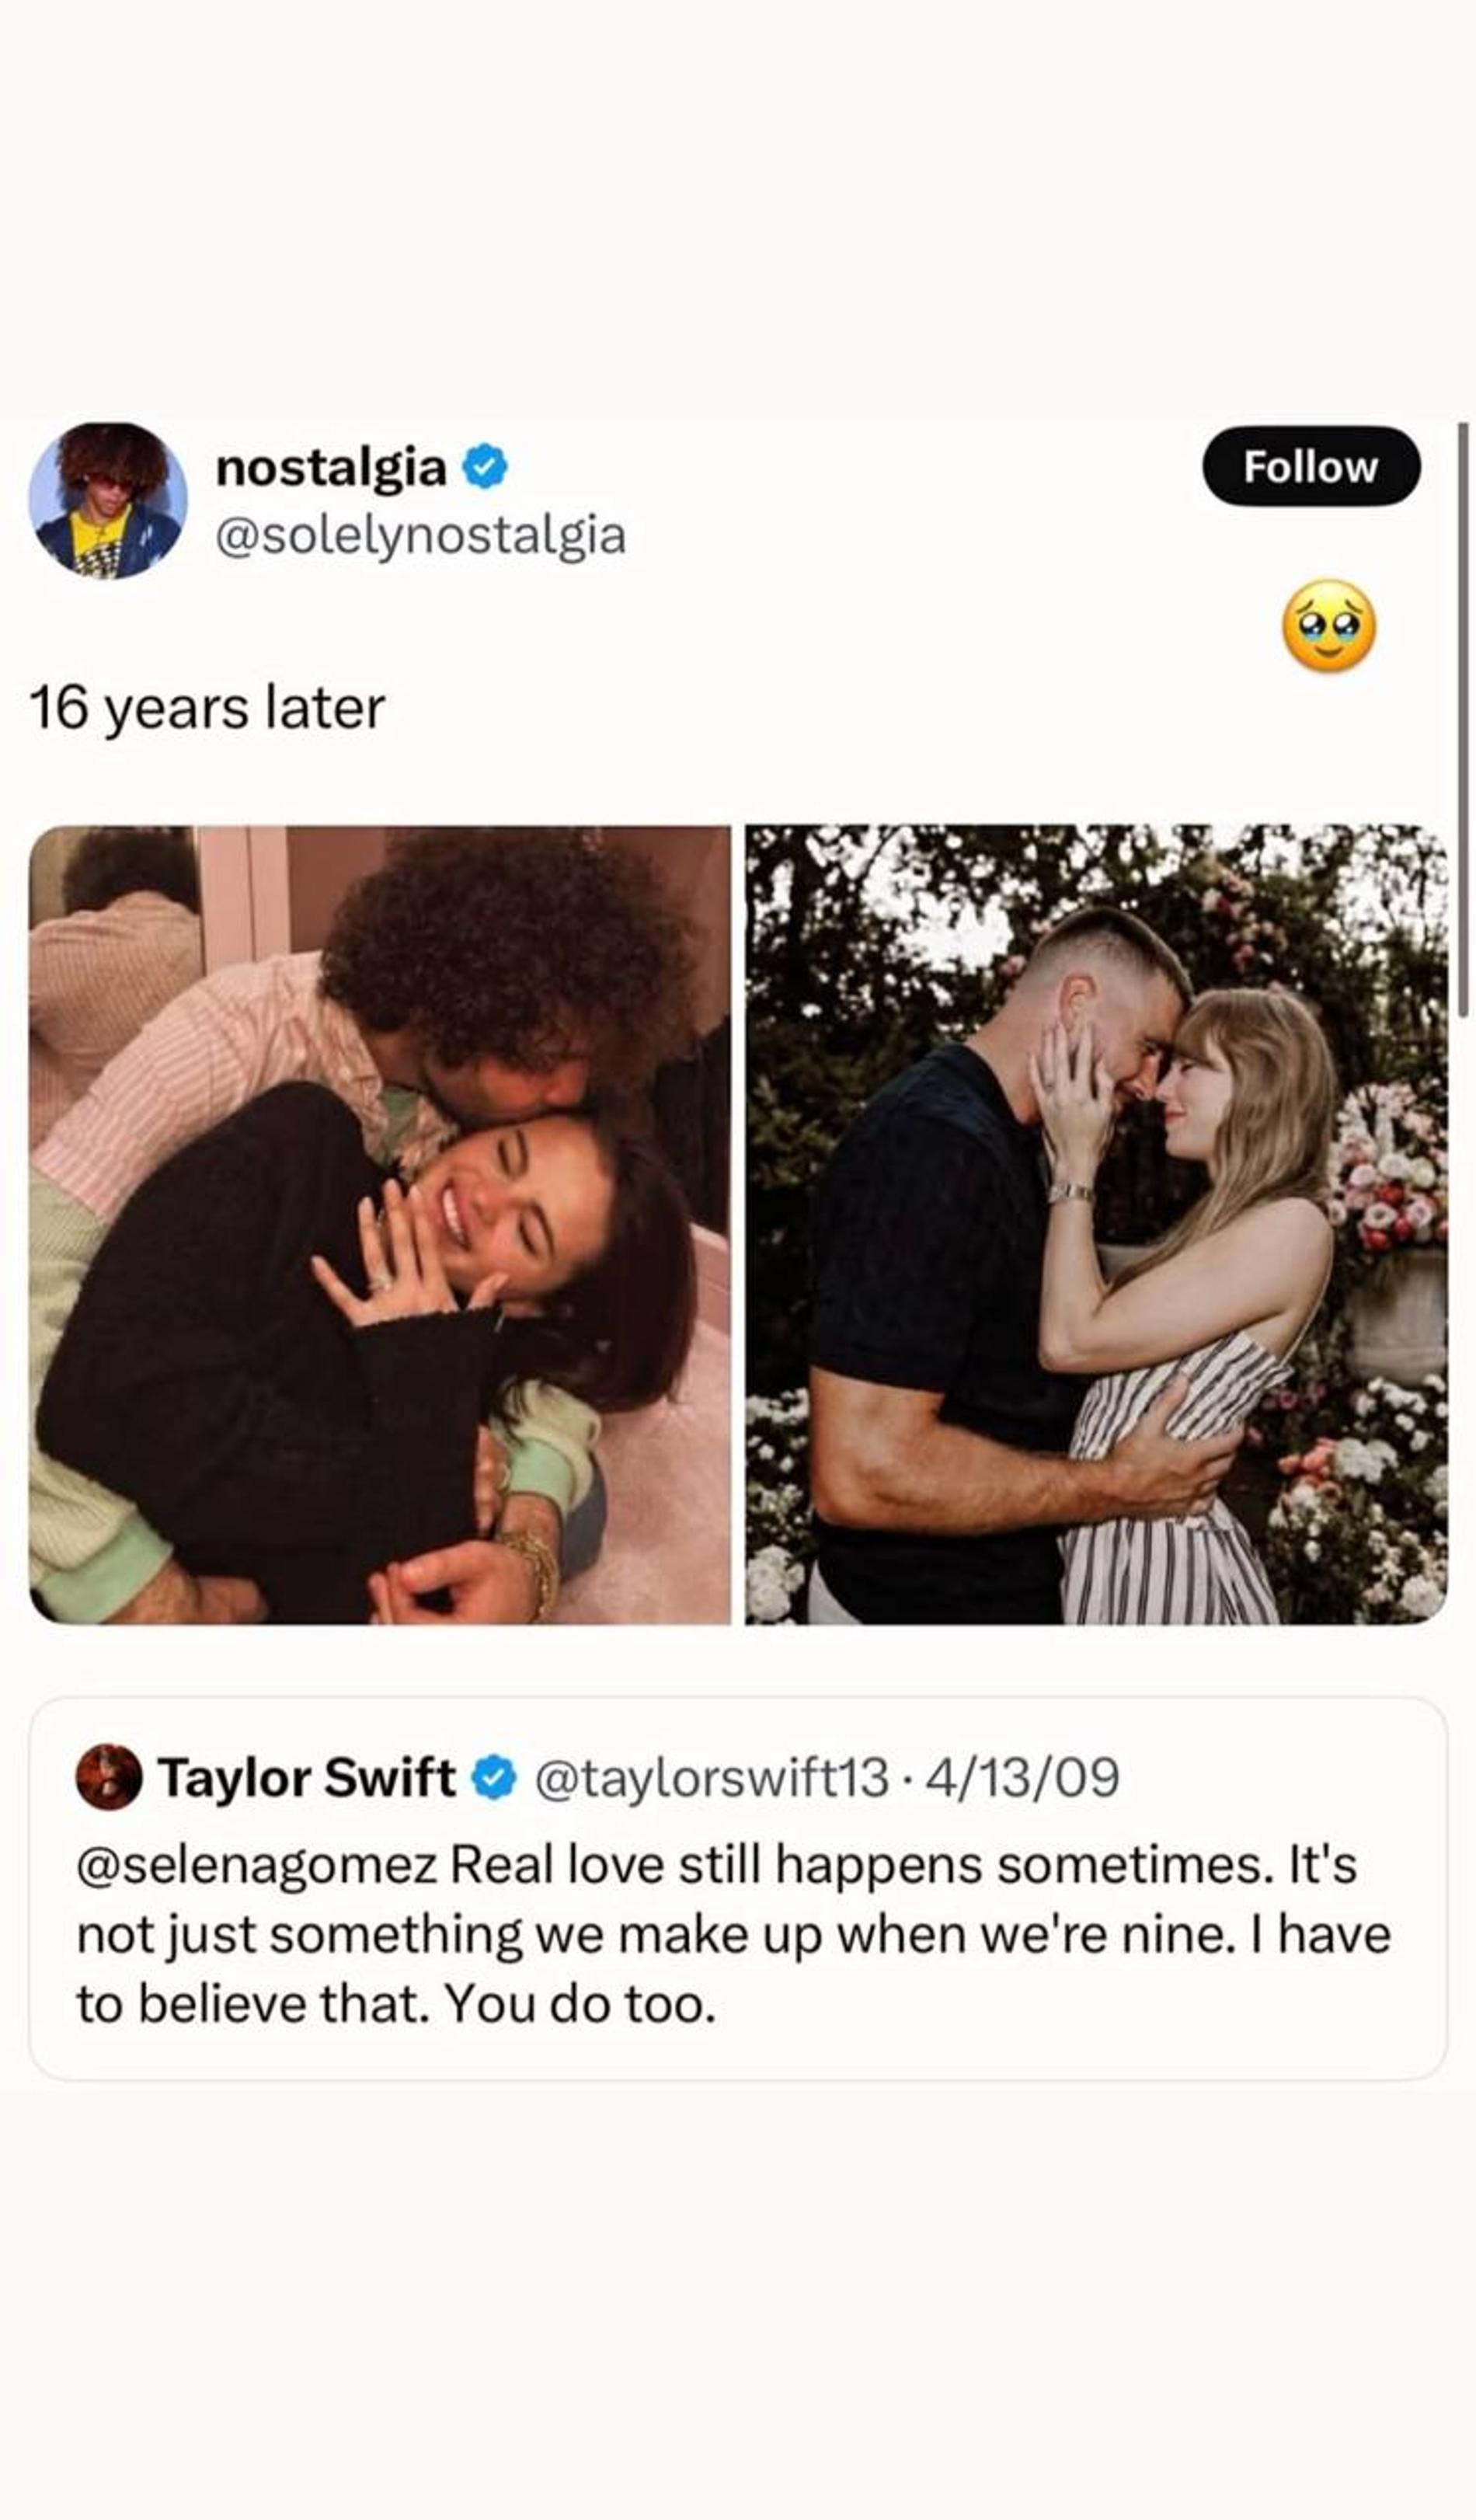Tap the teary pleading face emoji

click(x=1328, y=625)
